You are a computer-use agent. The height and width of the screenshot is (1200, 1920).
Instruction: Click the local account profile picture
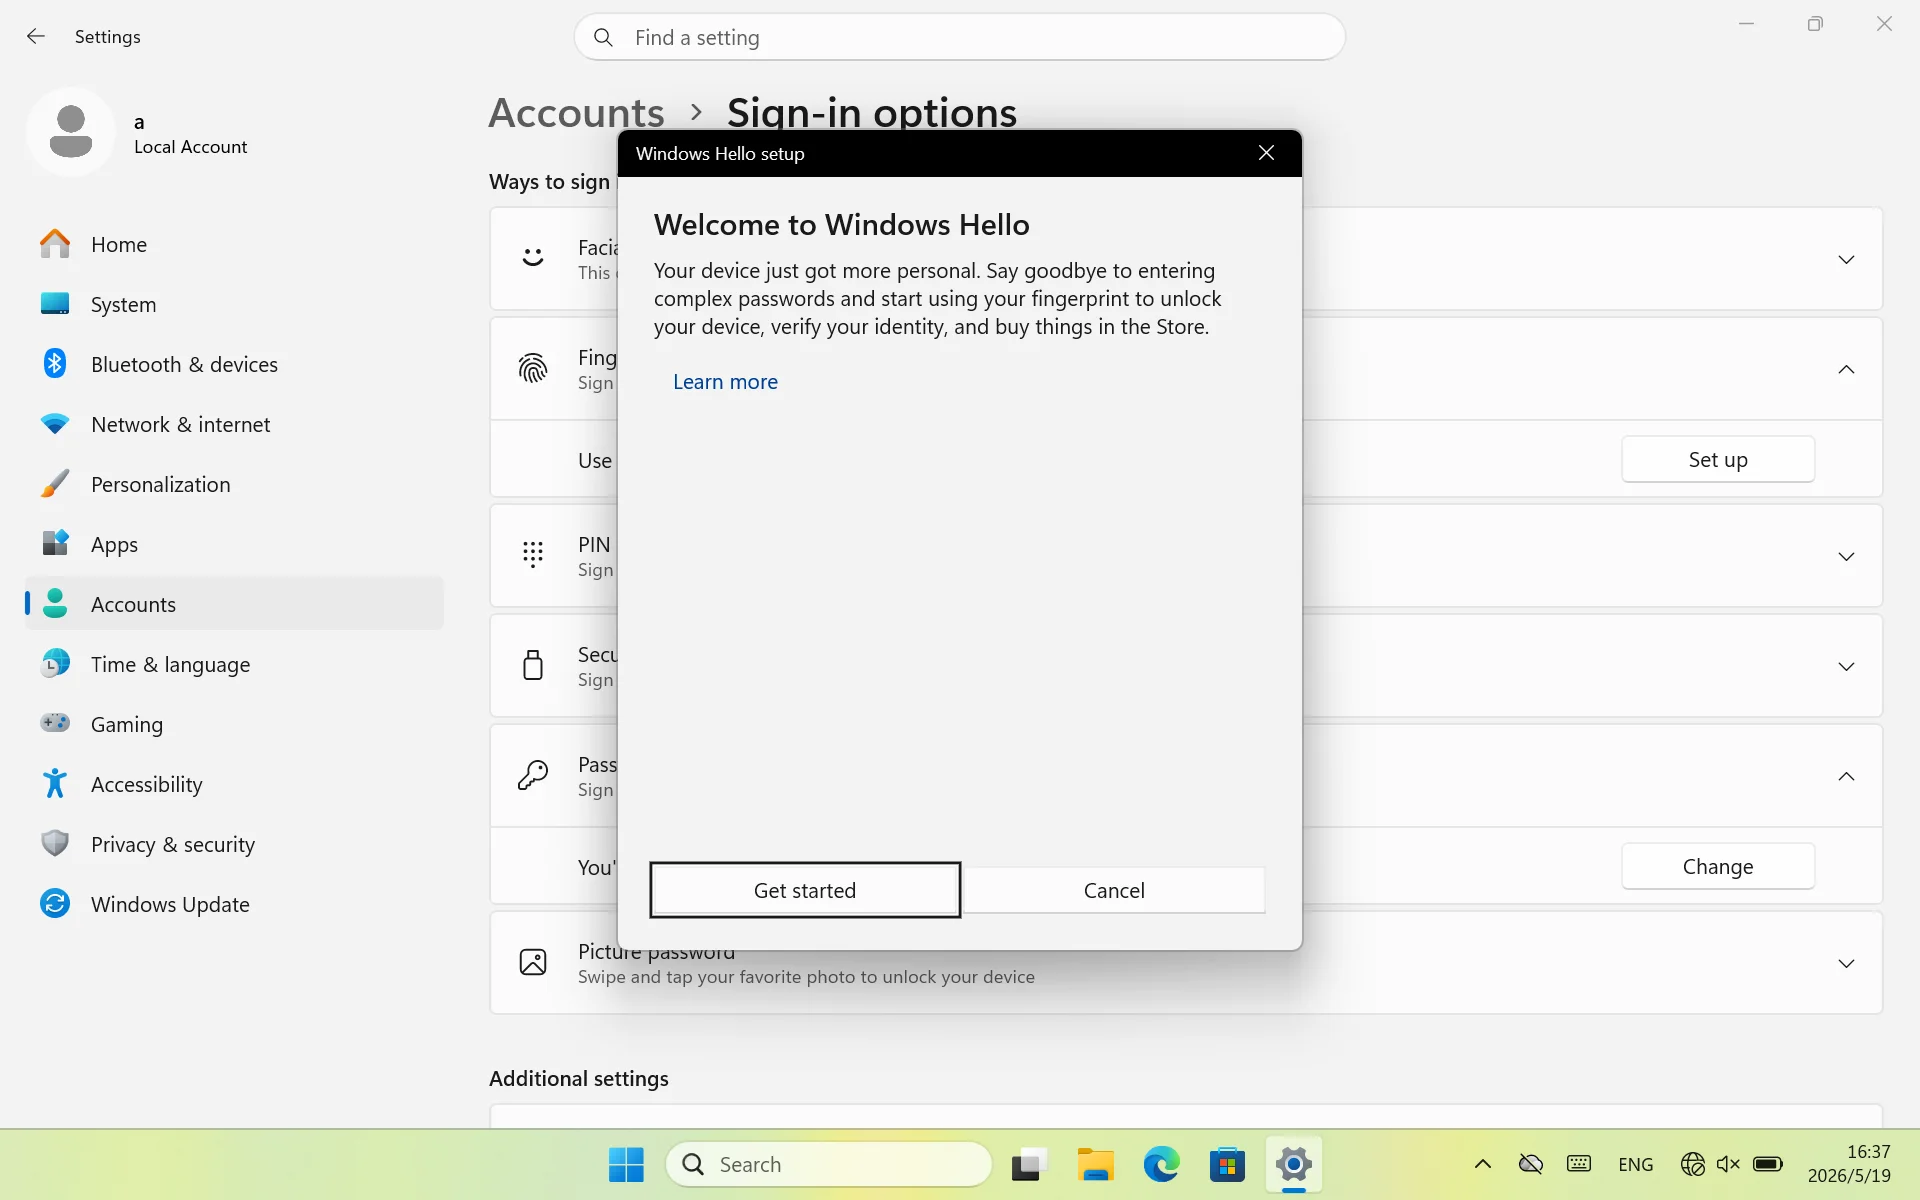click(71, 132)
